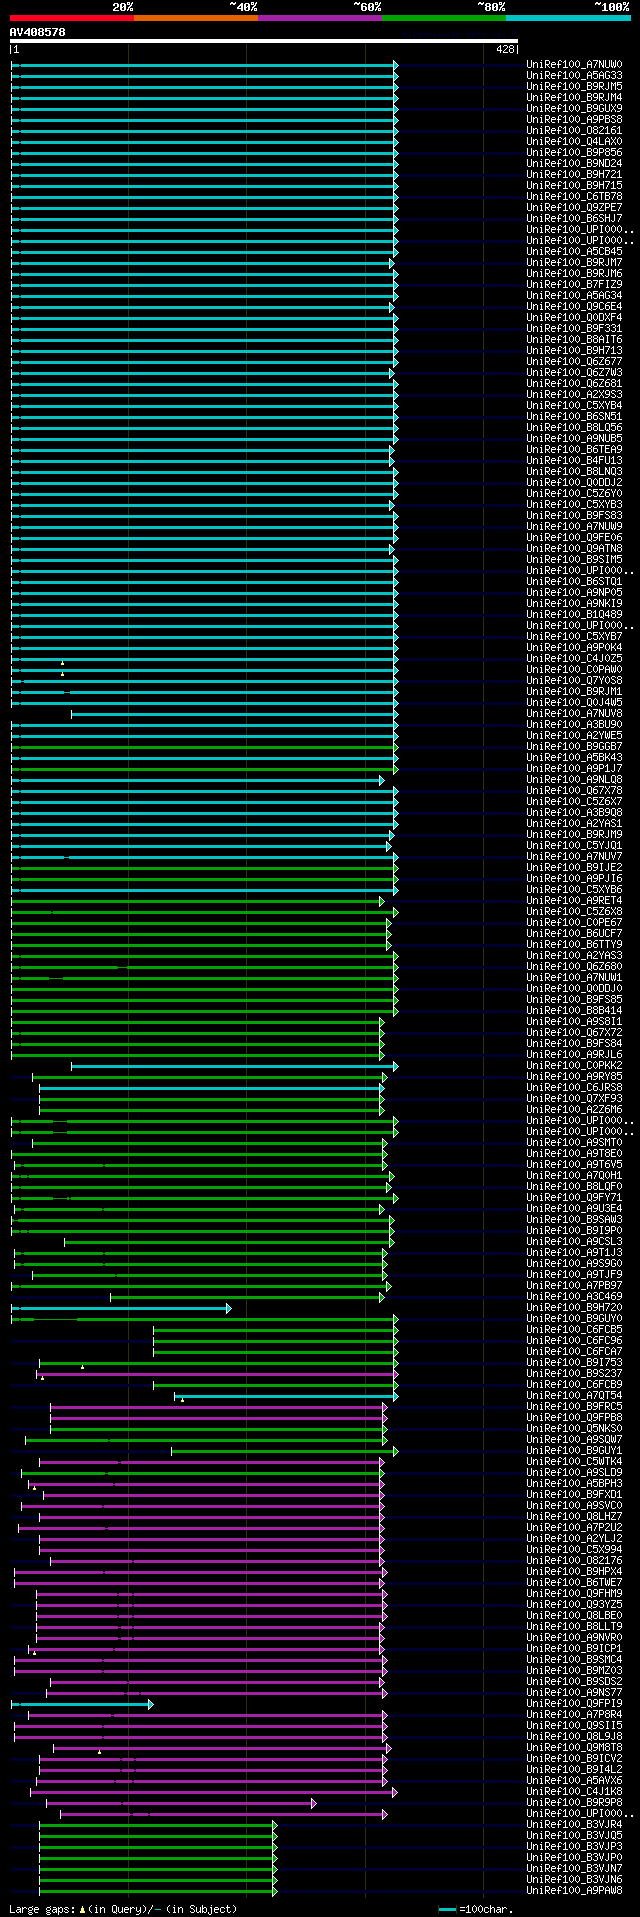Viewport: 640px width, 1917px height.
Task: Select hit label UniRef100_Q7Y0S8
Action: tap(574, 680)
